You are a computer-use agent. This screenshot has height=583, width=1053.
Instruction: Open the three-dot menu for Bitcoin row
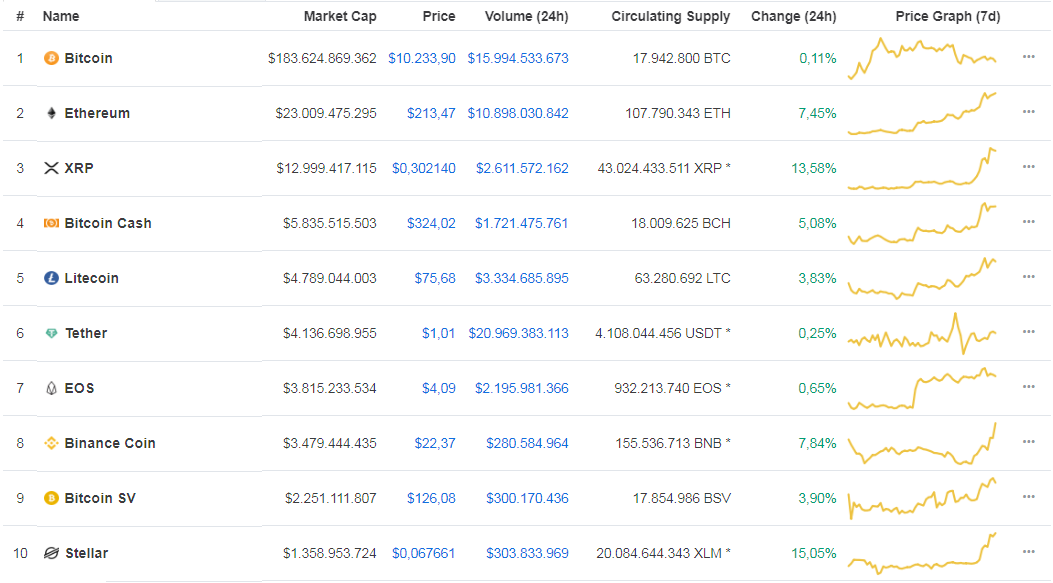coord(1028,57)
